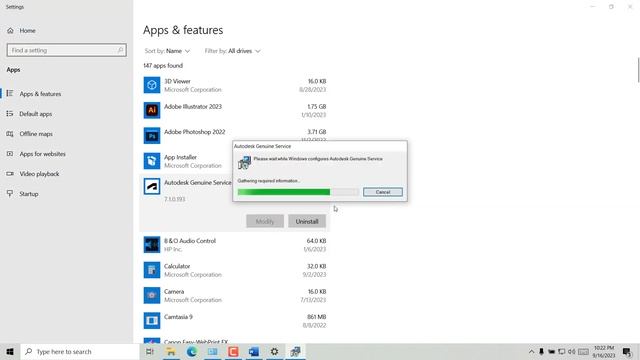Image resolution: width=640 pixels, height=360 pixels.
Task: Open Microsoft Word from taskbar
Action: [x=254, y=351]
